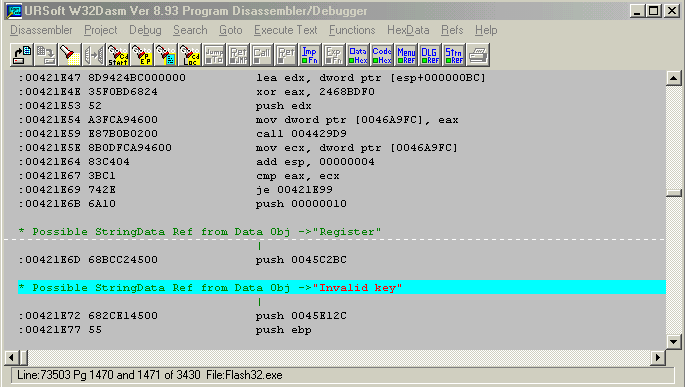Click the Call toolbar button
Image resolution: width=685 pixels, height=387 pixels.
pos(262,55)
